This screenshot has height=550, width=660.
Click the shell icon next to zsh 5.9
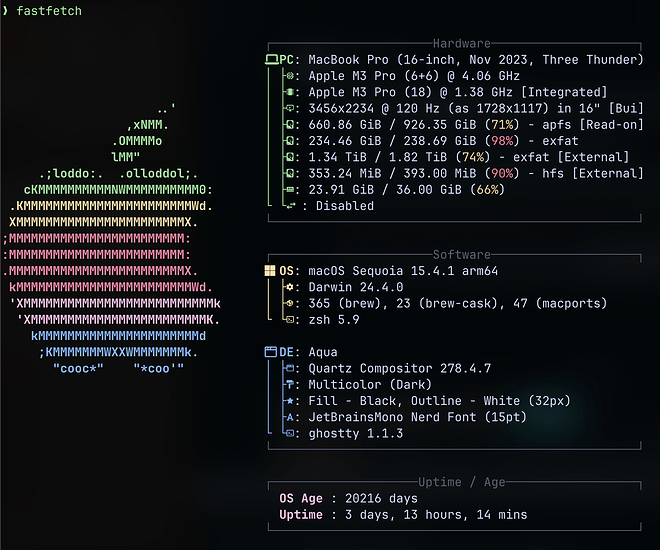pyautogui.click(x=290, y=320)
